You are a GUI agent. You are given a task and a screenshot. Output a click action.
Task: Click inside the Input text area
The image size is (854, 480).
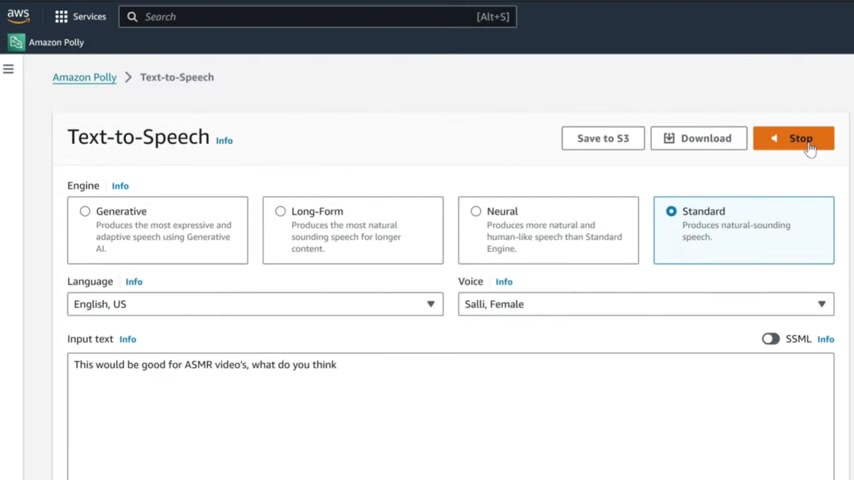pyautogui.click(x=450, y=417)
